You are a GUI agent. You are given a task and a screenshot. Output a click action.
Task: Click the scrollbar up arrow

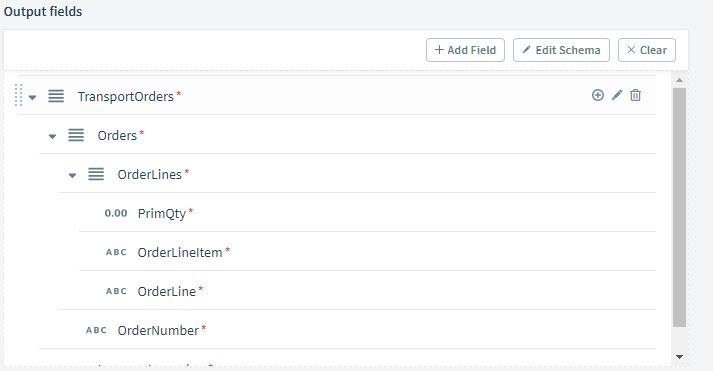pyautogui.click(x=679, y=80)
